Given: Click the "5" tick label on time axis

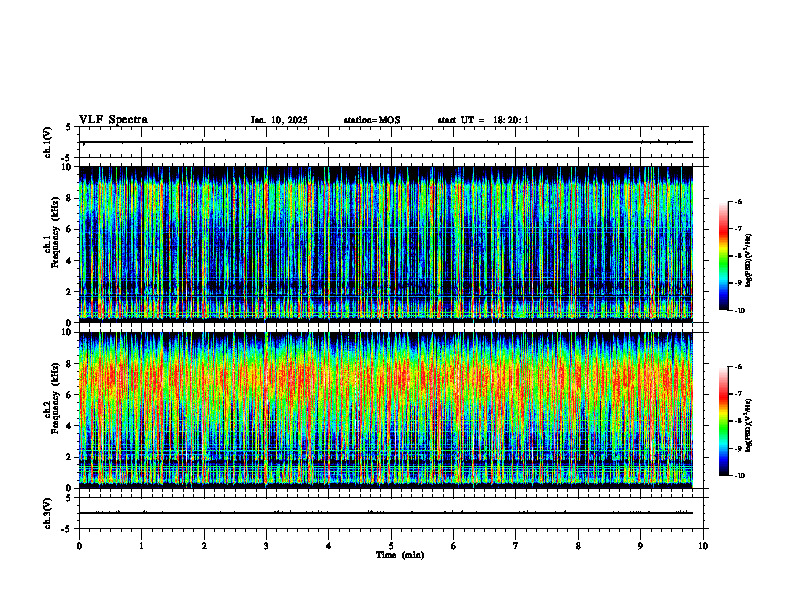Looking at the screenshot, I should [x=391, y=546].
